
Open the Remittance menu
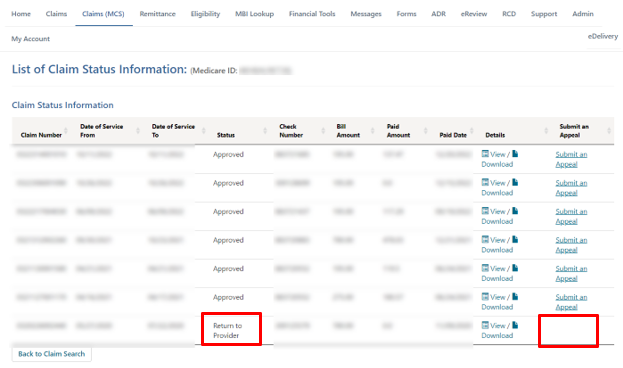point(157,14)
